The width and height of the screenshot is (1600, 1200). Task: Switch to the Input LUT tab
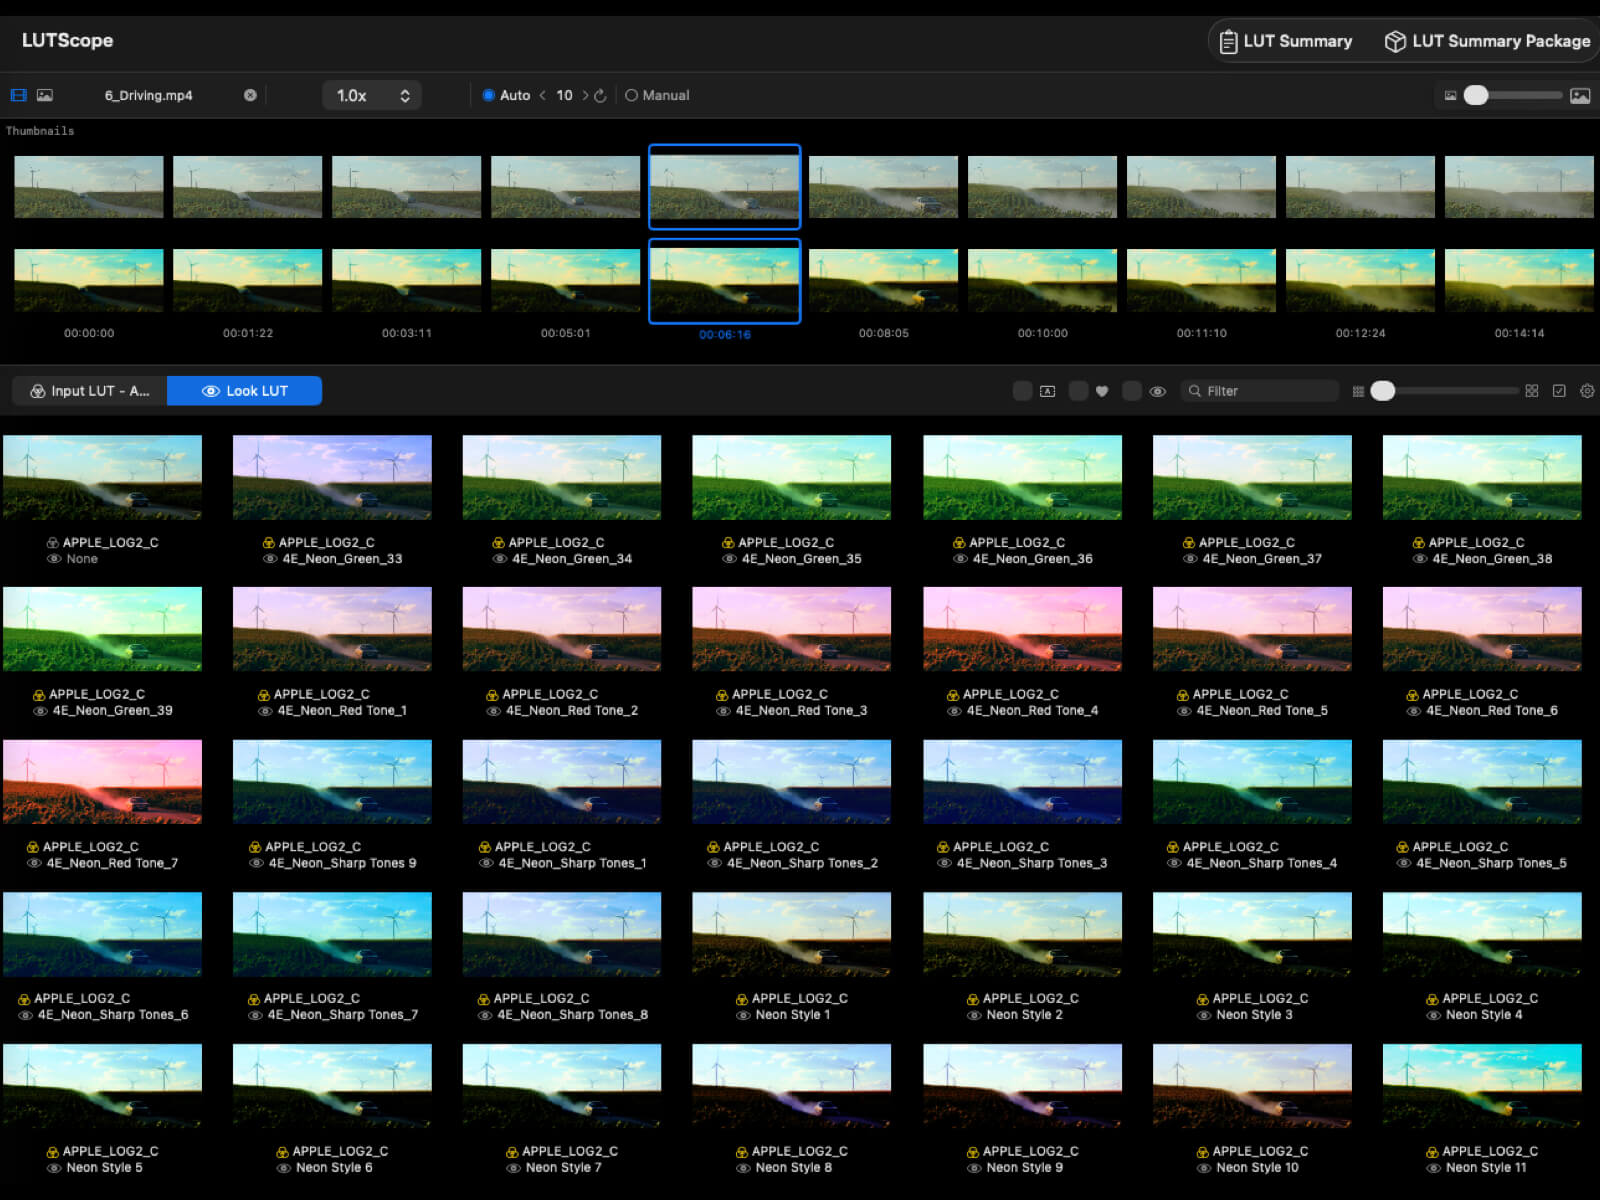click(90, 391)
